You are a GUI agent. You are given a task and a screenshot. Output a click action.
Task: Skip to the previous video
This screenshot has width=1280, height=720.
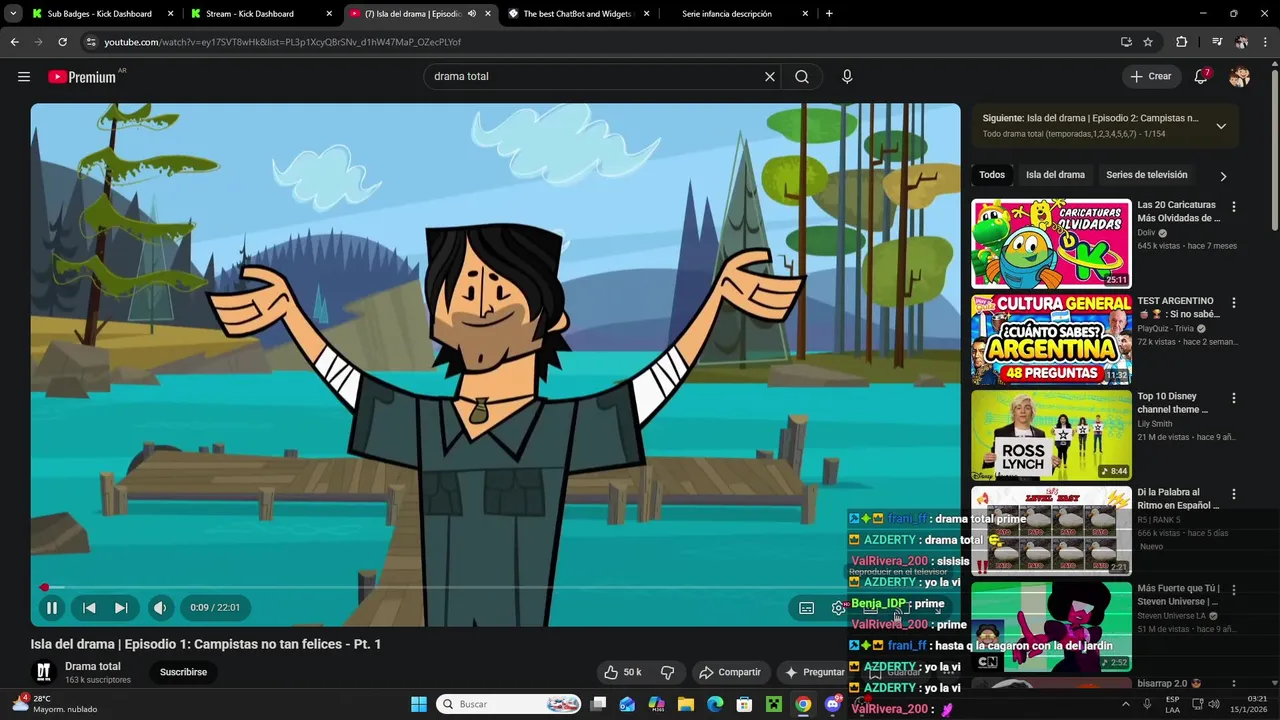[89, 607]
